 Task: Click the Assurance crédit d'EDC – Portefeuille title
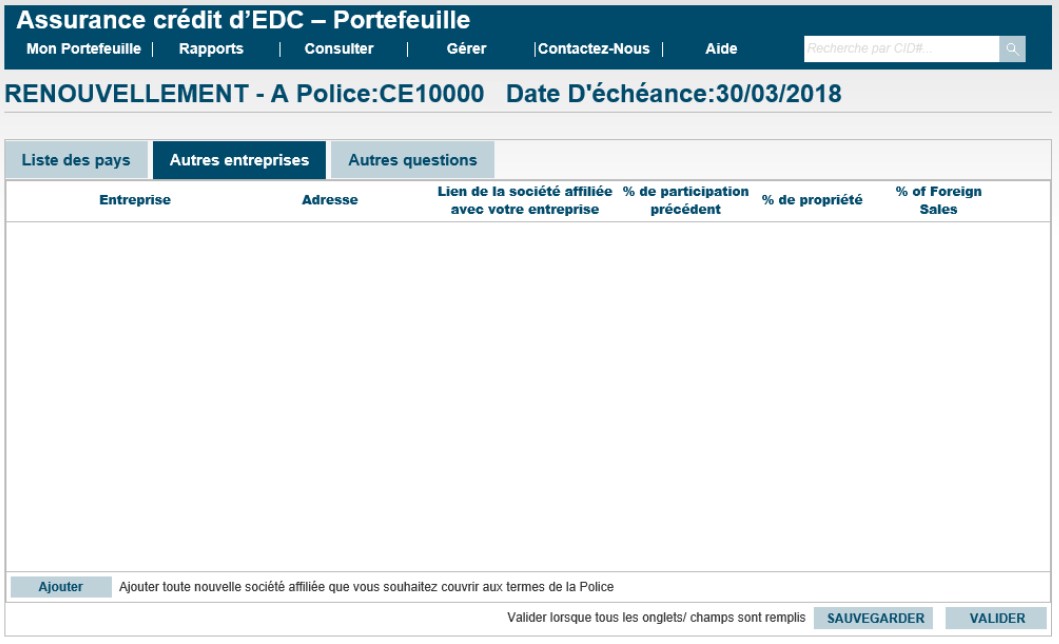(243, 20)
